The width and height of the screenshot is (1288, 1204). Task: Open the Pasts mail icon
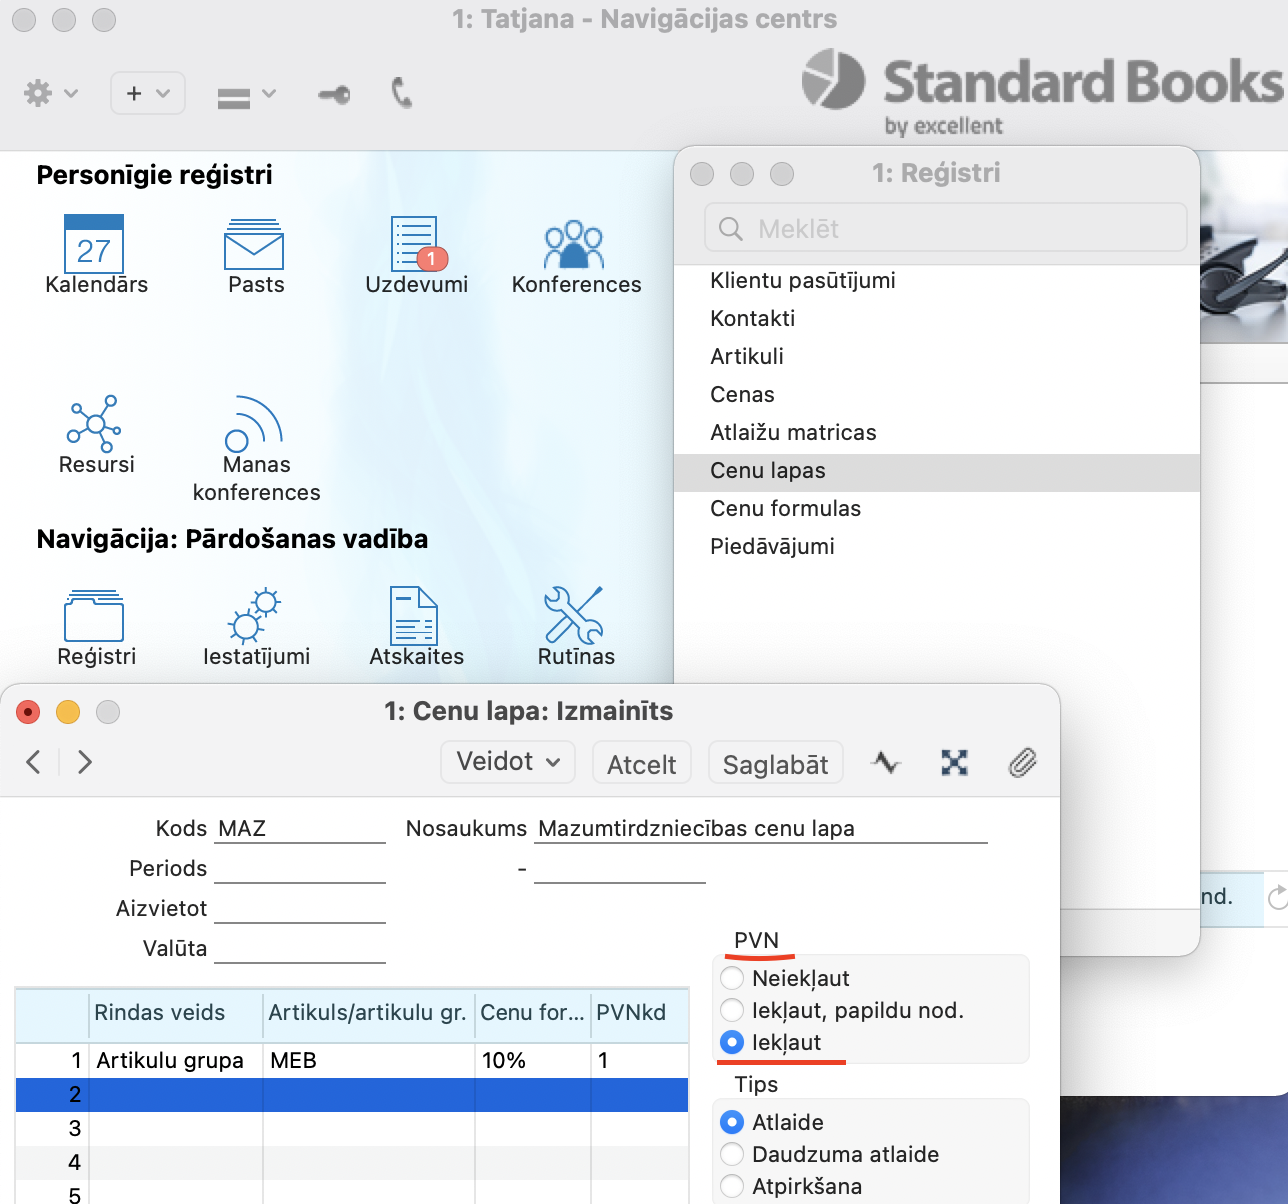point(254,245)
